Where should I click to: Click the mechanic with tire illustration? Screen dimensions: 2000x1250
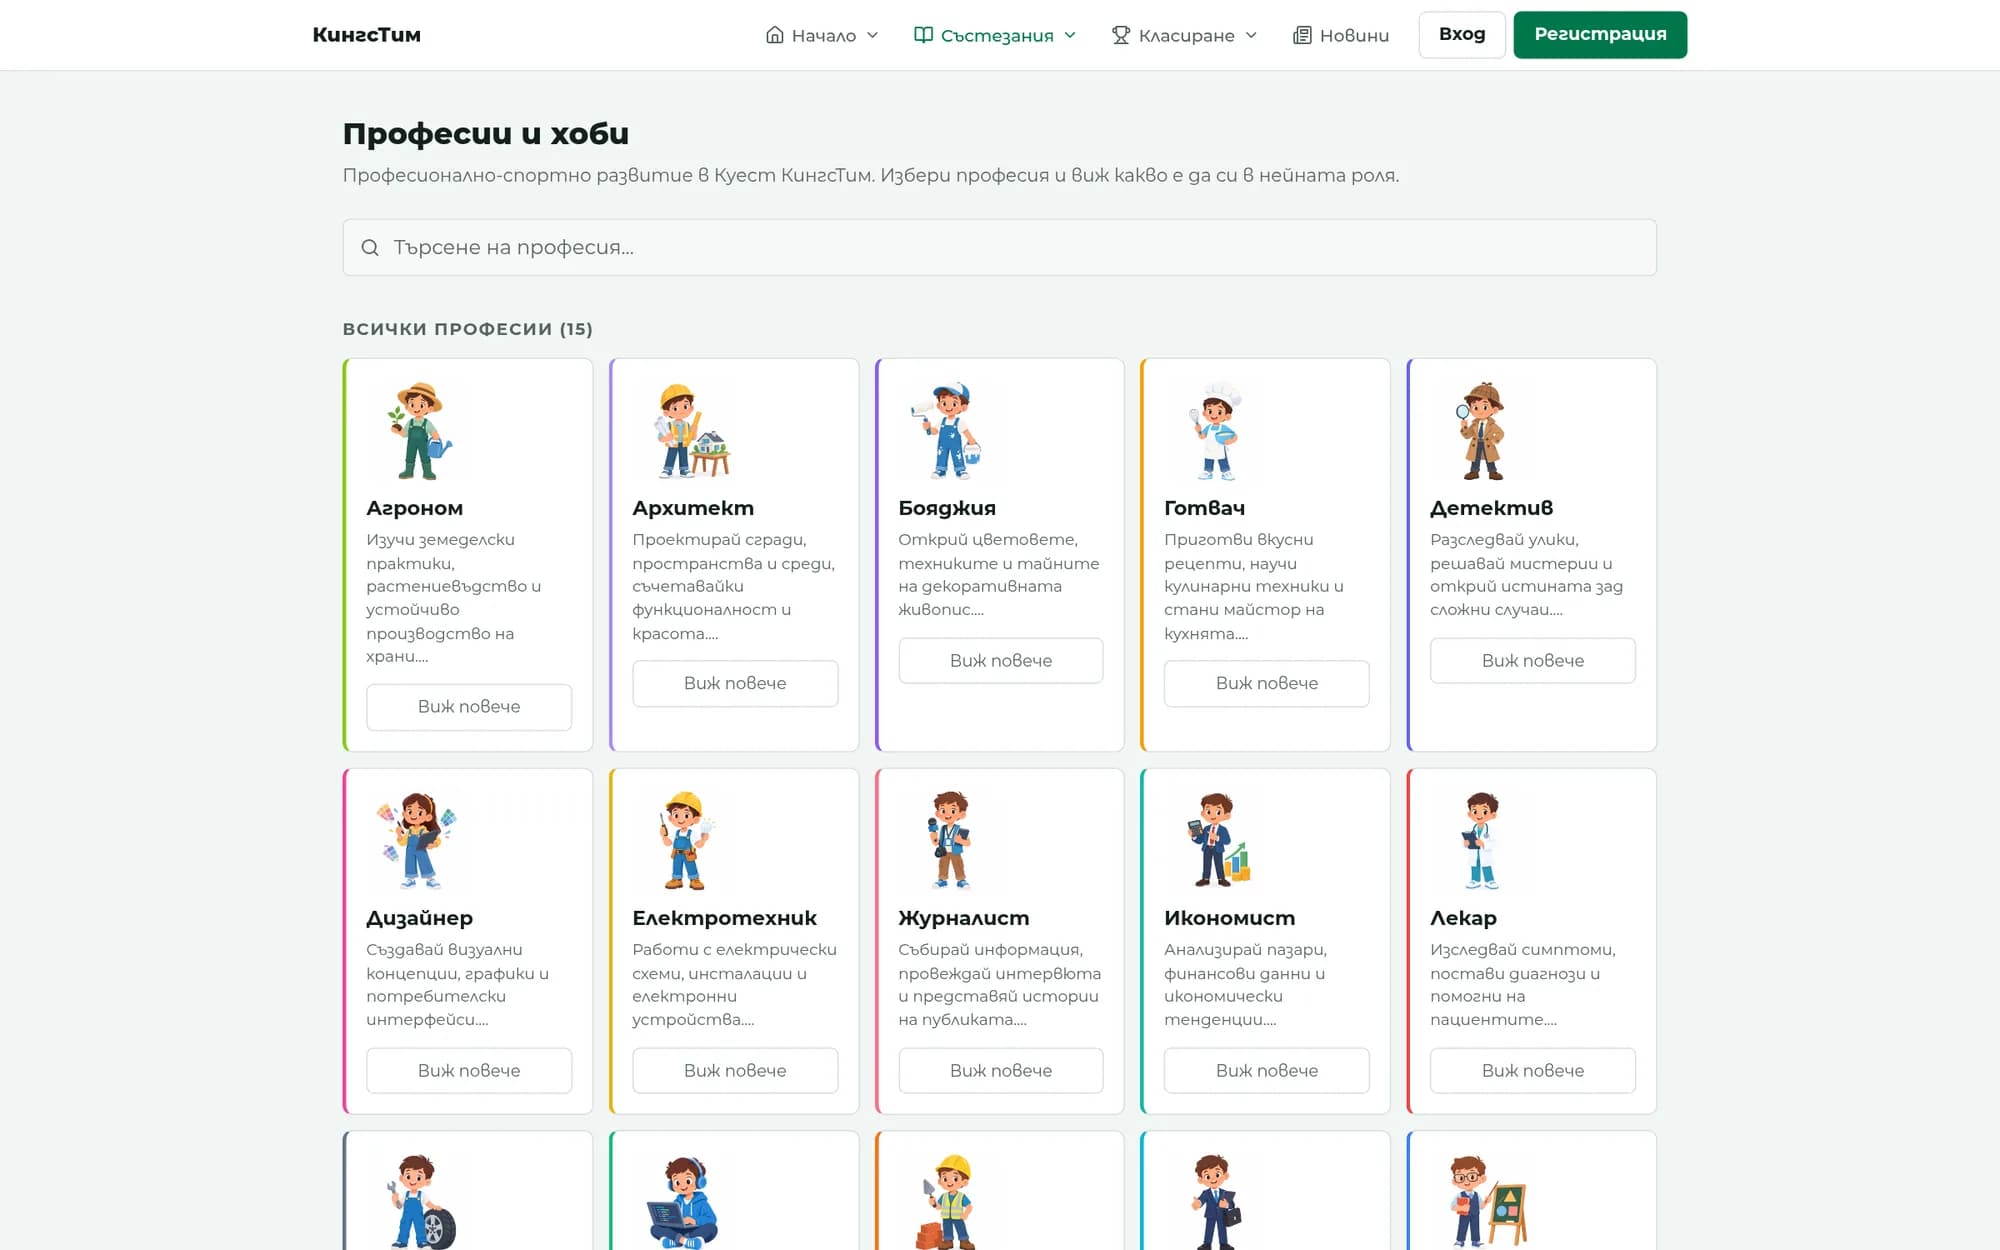tap(421, 1202)
